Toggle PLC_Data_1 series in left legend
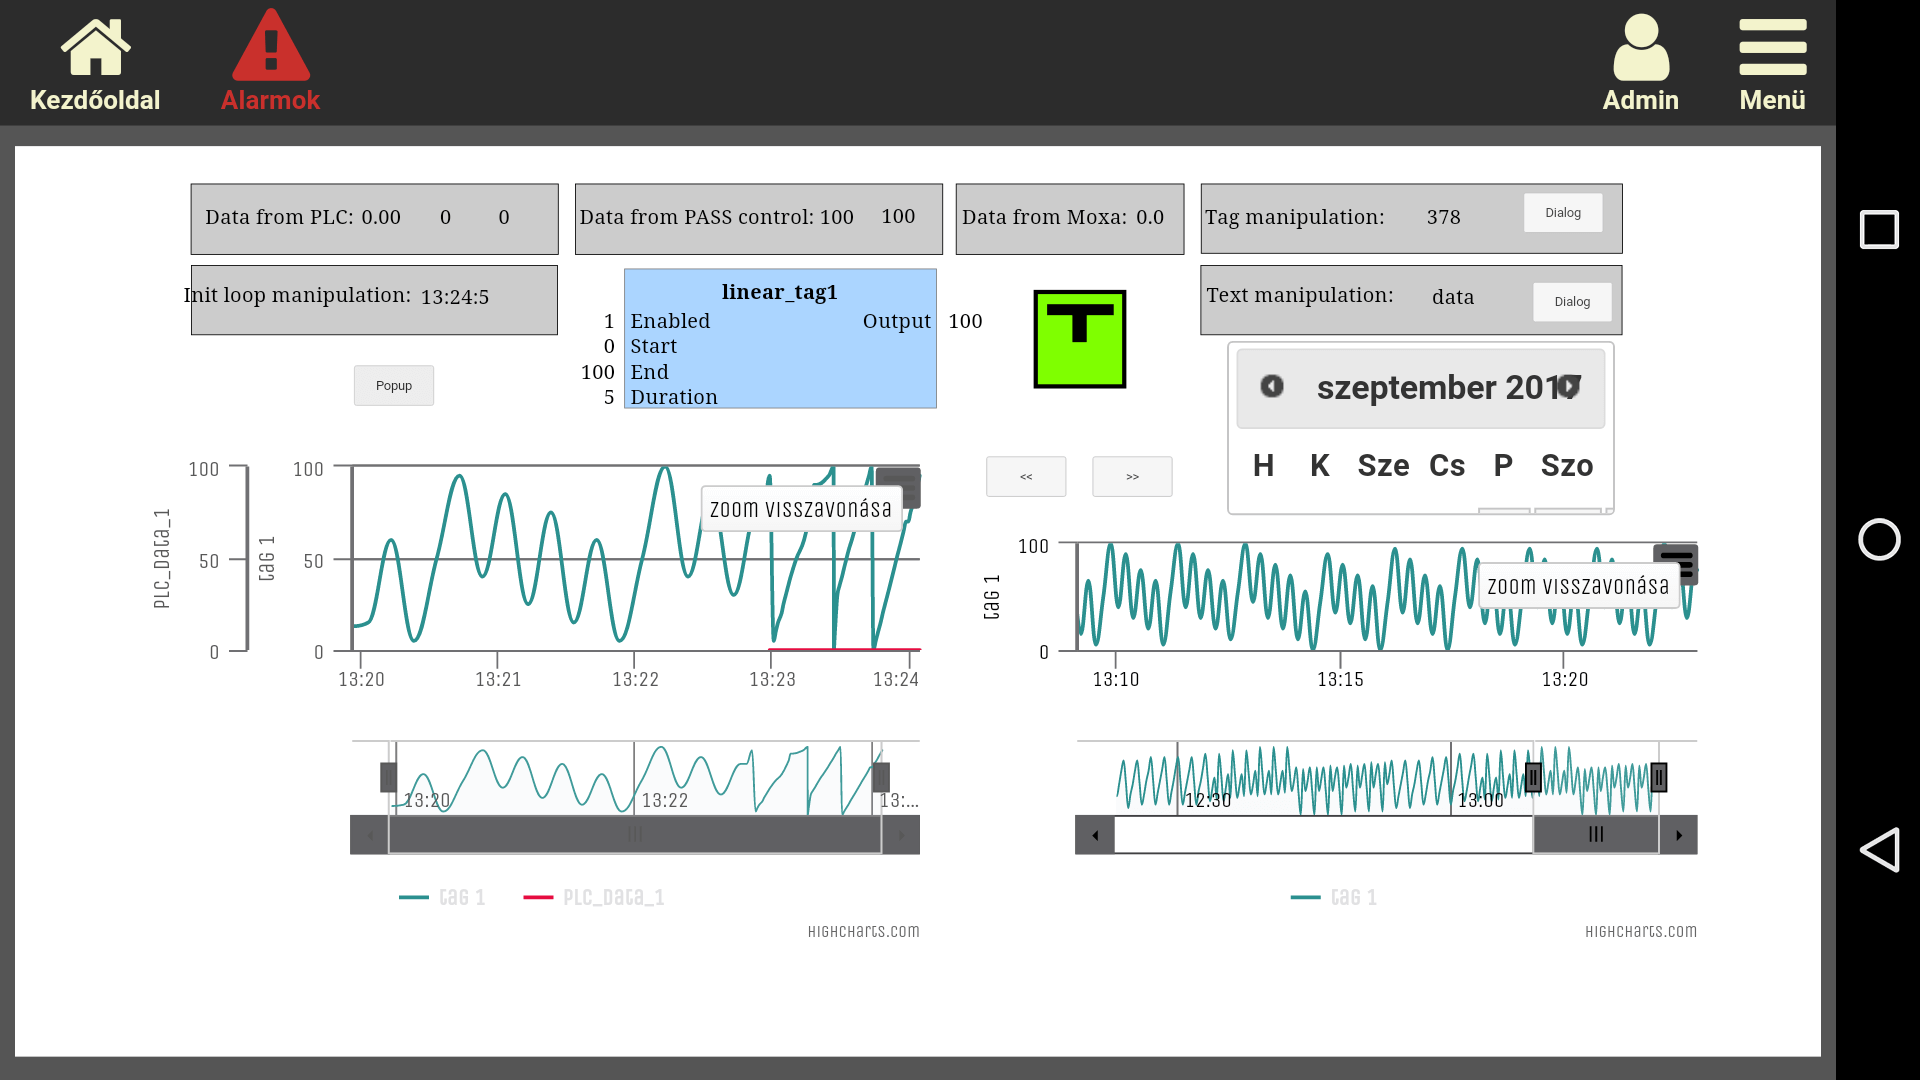 [594, 897]
